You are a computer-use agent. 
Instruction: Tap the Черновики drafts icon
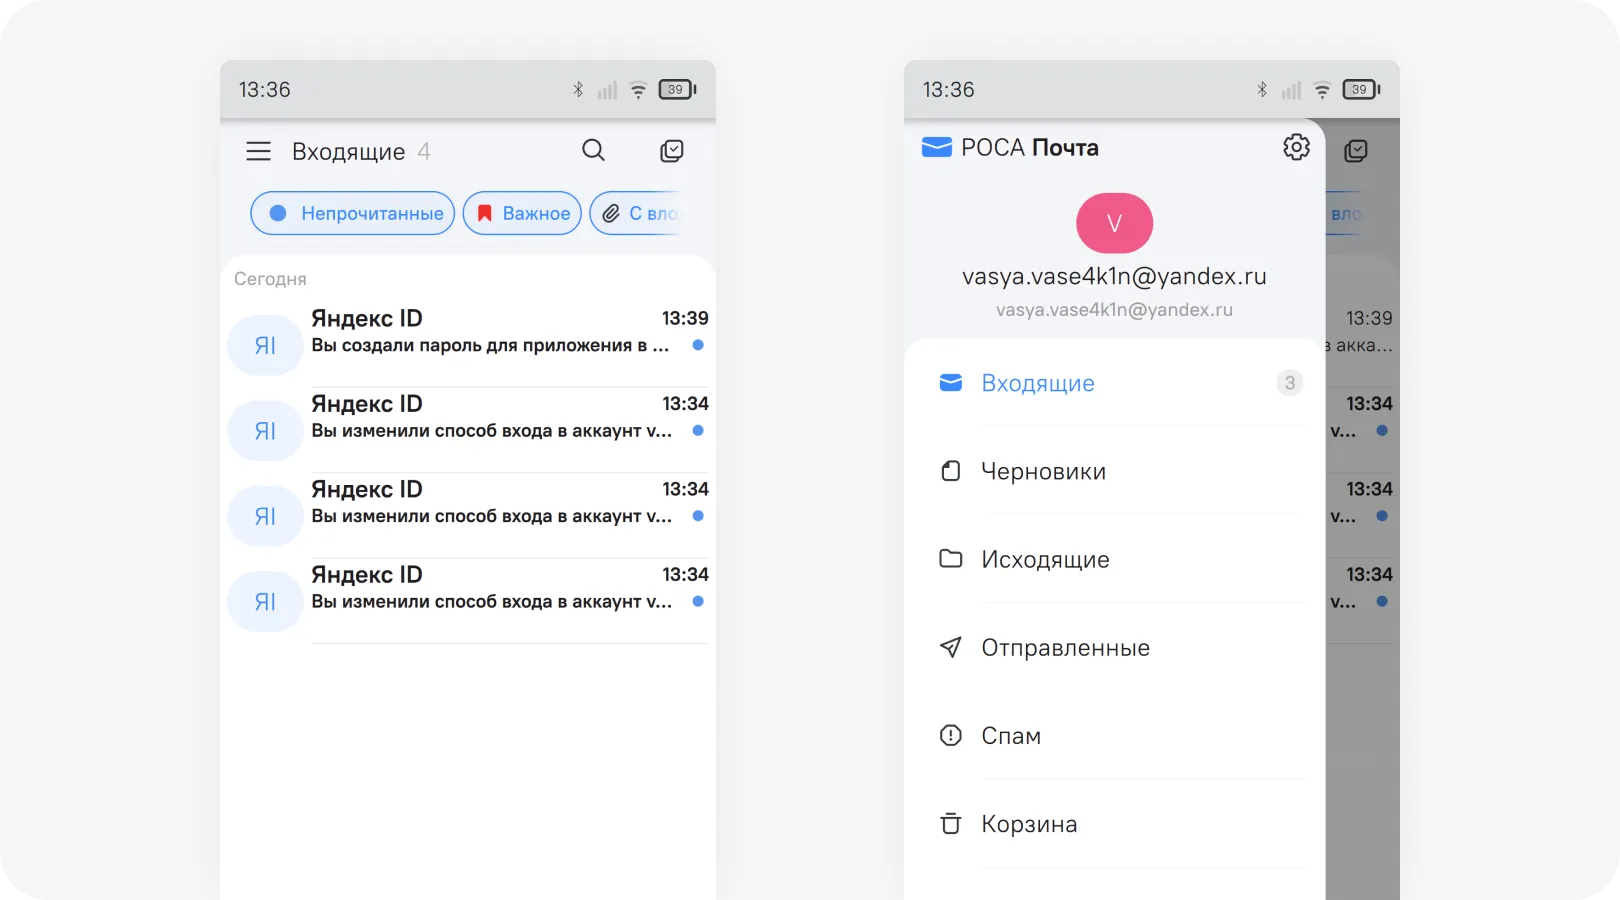(951, 471)
